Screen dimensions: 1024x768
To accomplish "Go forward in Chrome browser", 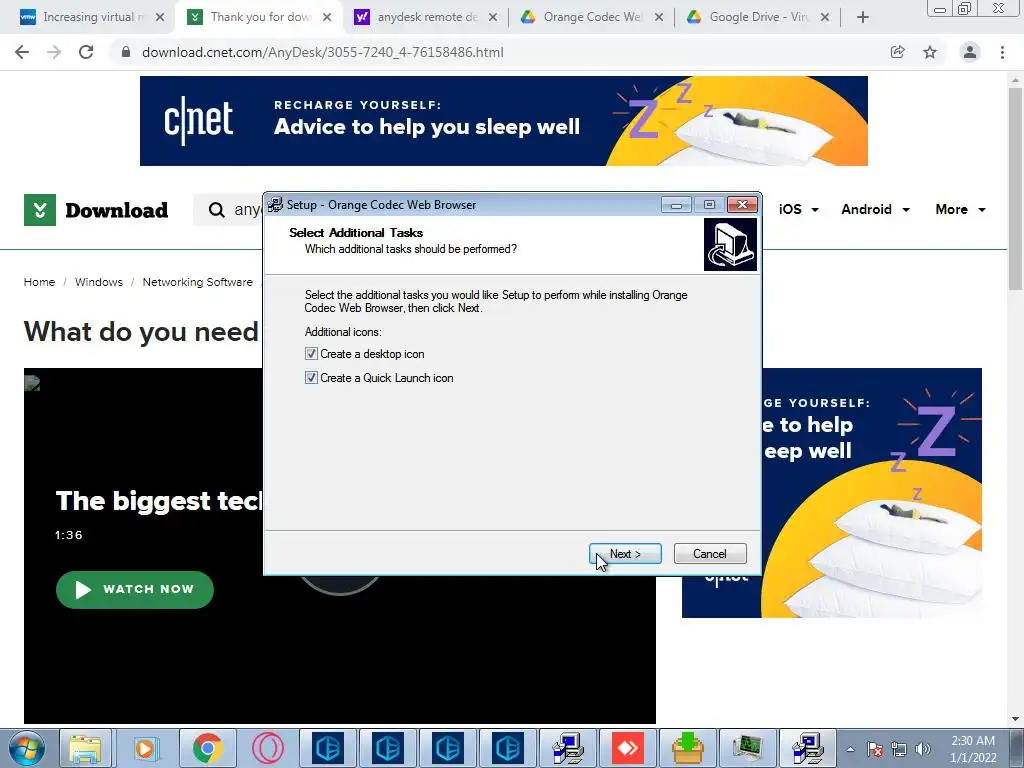I will pos(54,52).
